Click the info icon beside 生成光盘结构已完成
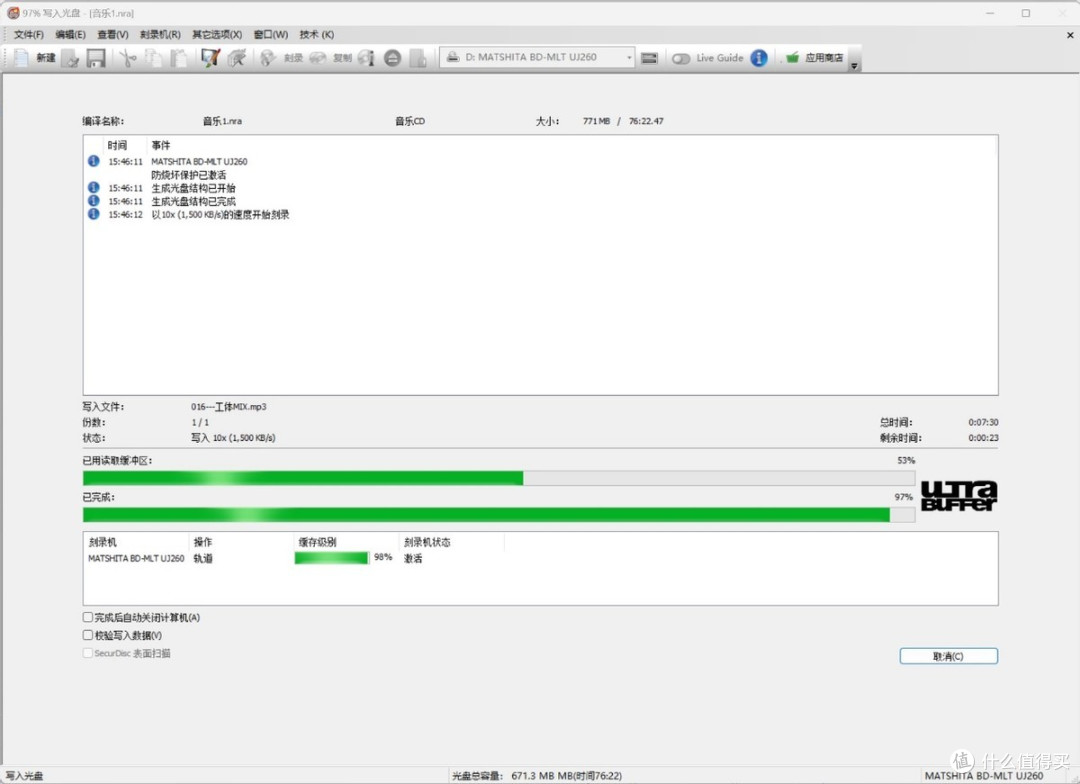The image size is (1080, 784). tap(94, 200)
